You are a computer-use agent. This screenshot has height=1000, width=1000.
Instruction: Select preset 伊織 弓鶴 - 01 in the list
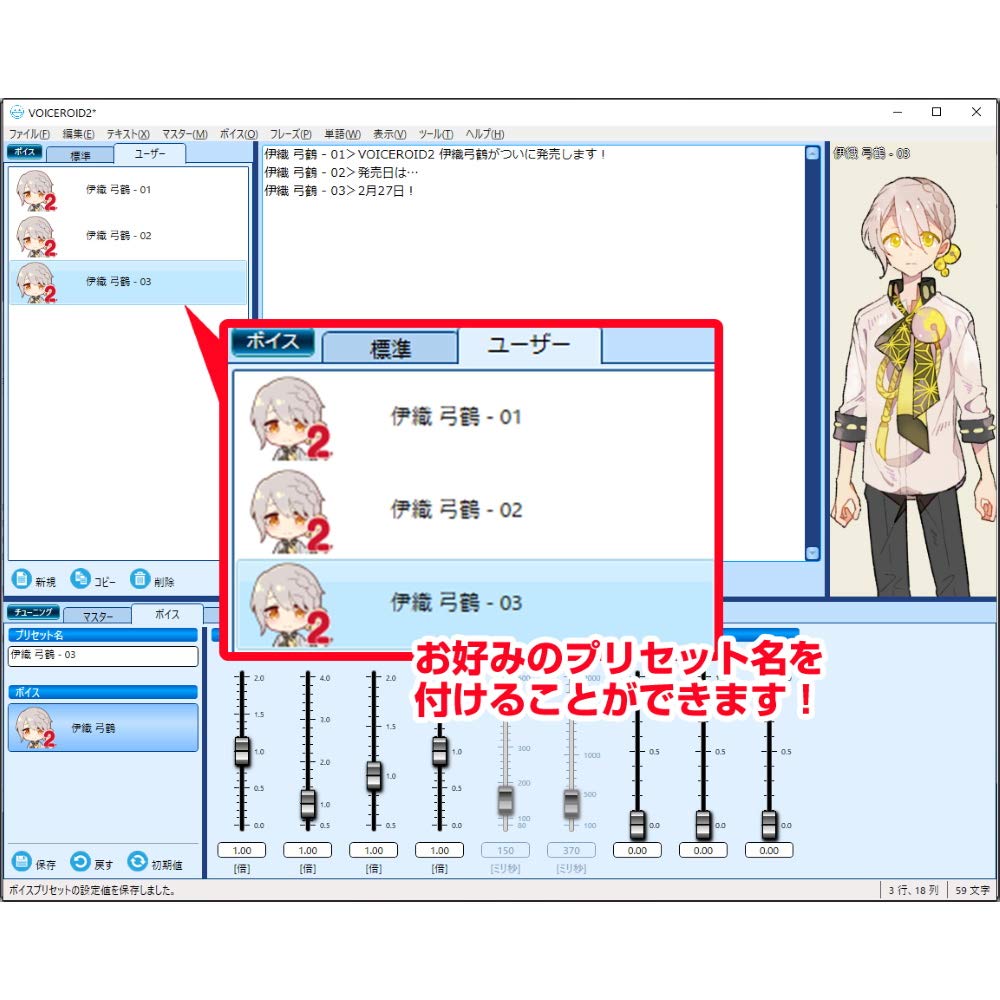120,190
